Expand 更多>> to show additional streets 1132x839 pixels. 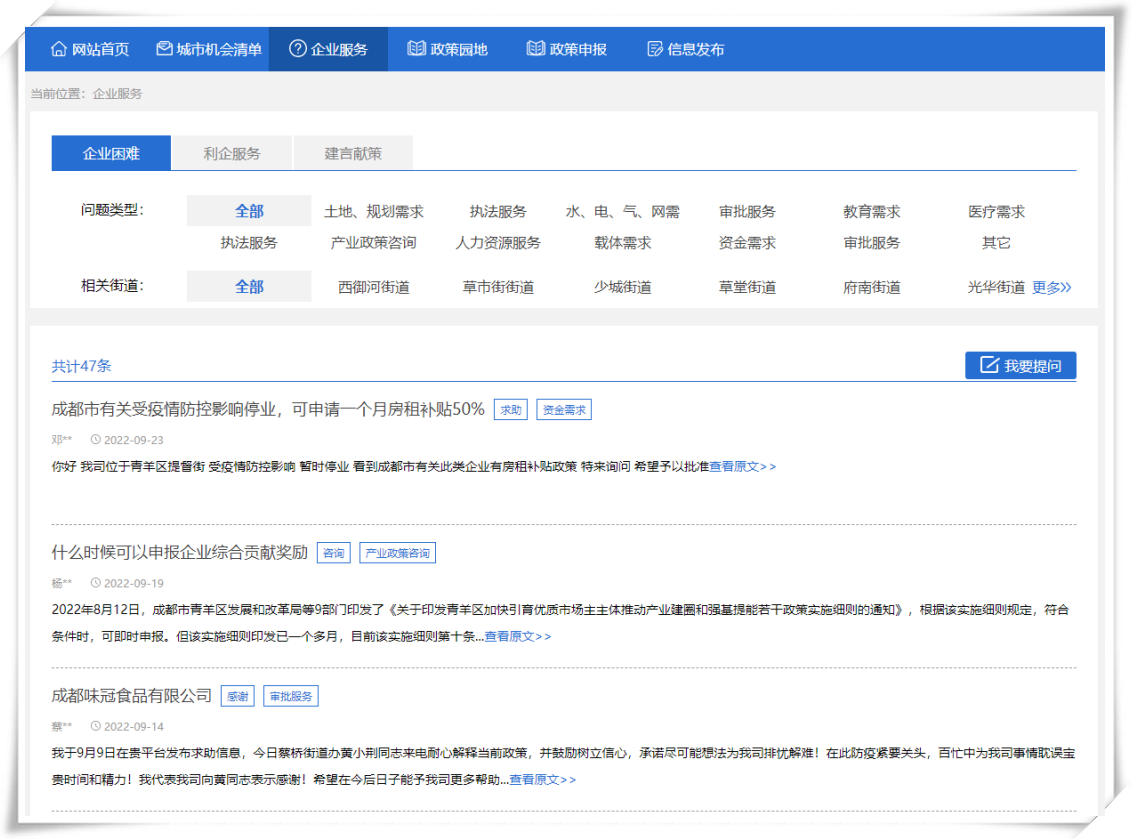1052,287
